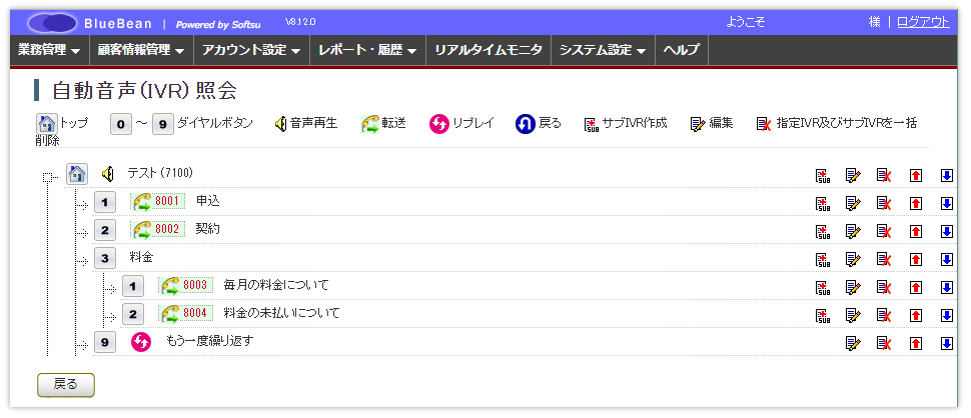Open the リアルタイムモニタ menu item
The height and width of the screenshot is (418, 971).
pyautogui.click(x=488, y=50)
